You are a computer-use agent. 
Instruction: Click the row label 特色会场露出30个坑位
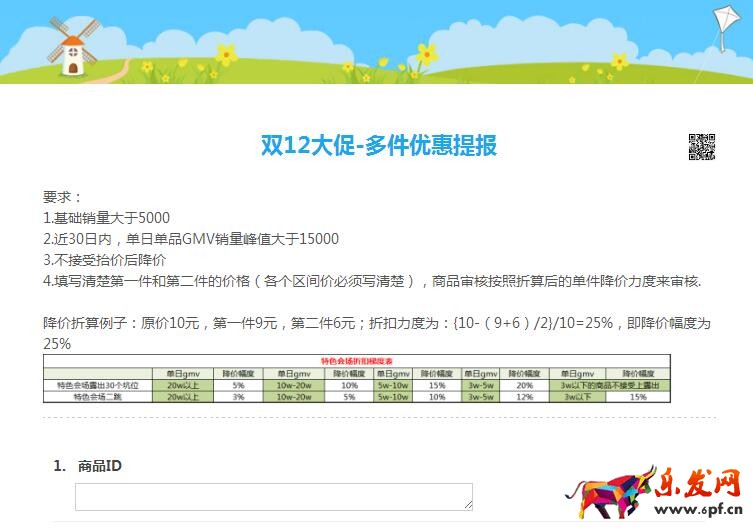[x=98, y=385]
